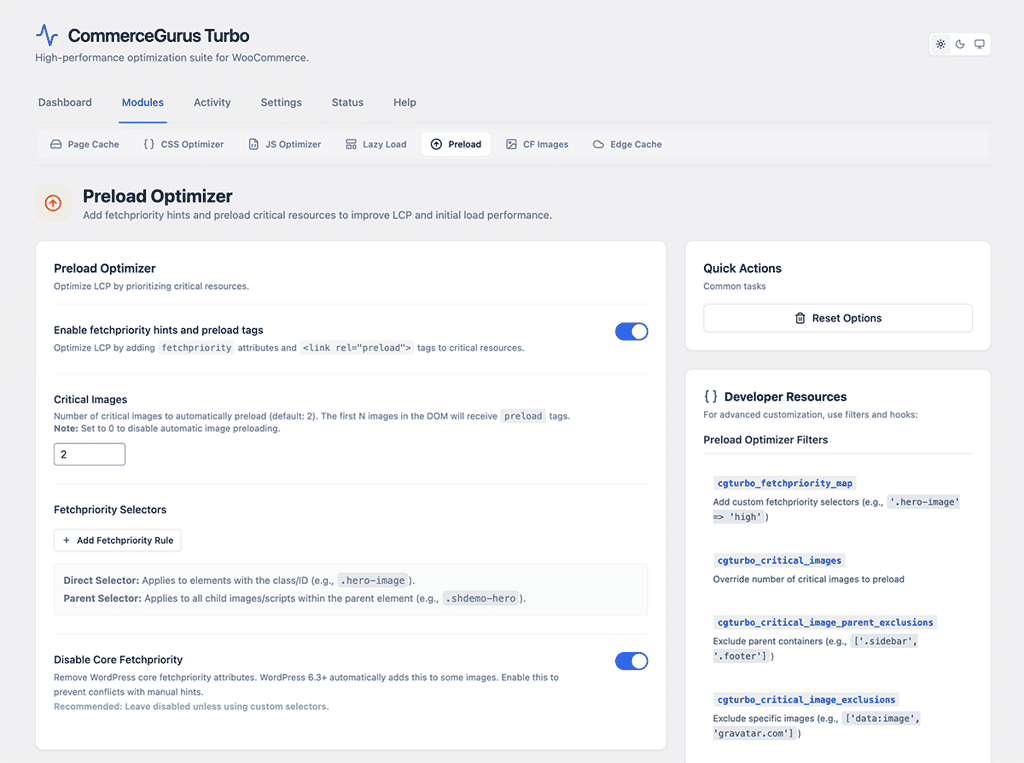
Task: Switch to dark theme moon icon
Action: click(x=960, y=44)
